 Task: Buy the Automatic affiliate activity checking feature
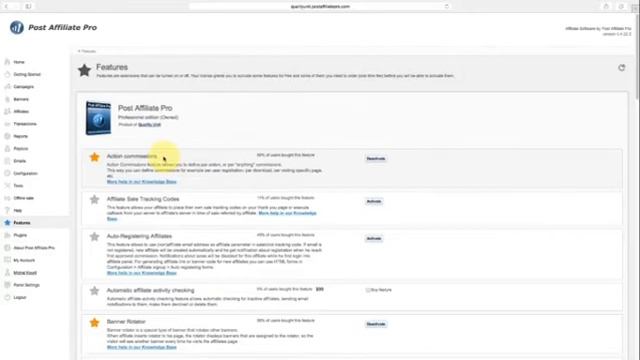(379, 290)
